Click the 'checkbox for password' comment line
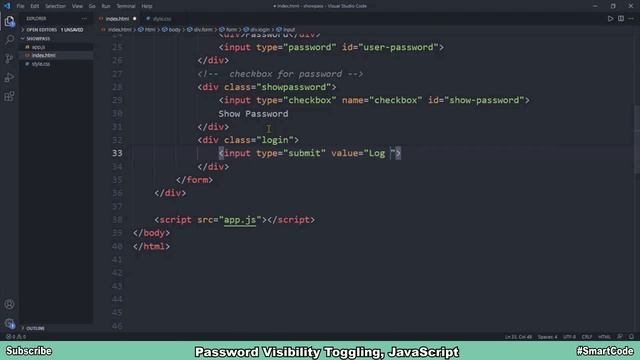The height and width of the screenshot is (360, 640). [x=280, y=74]
